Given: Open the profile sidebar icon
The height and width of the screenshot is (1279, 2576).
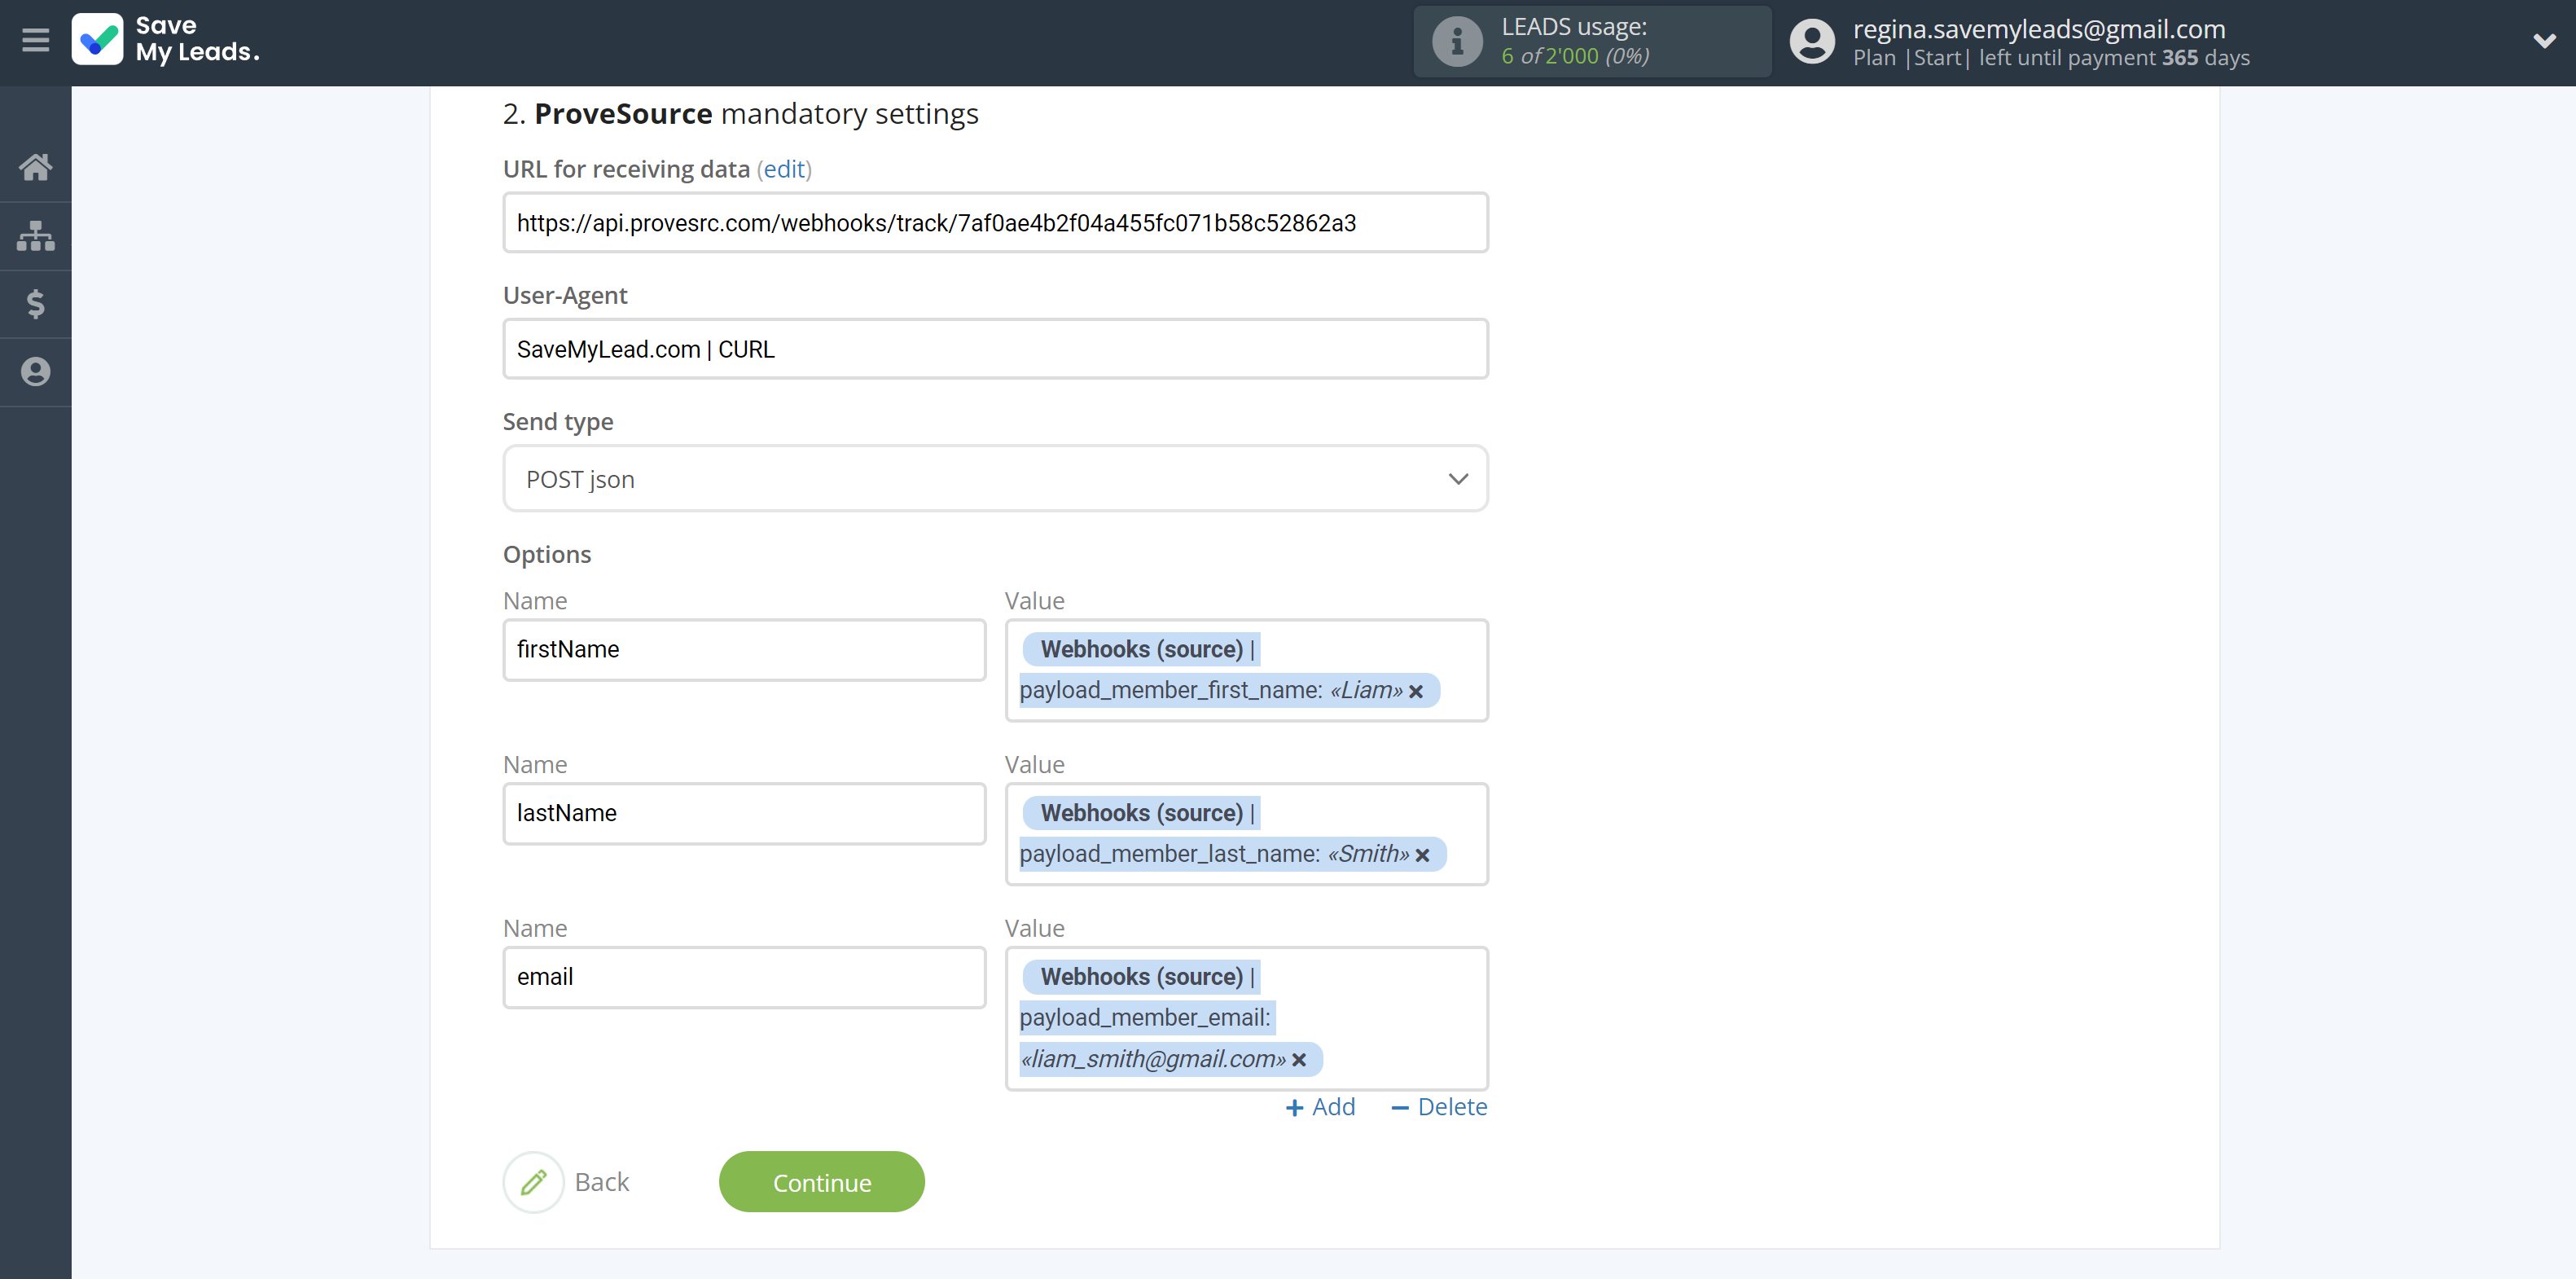Looking at the screenshot, I should click(35, 372).
